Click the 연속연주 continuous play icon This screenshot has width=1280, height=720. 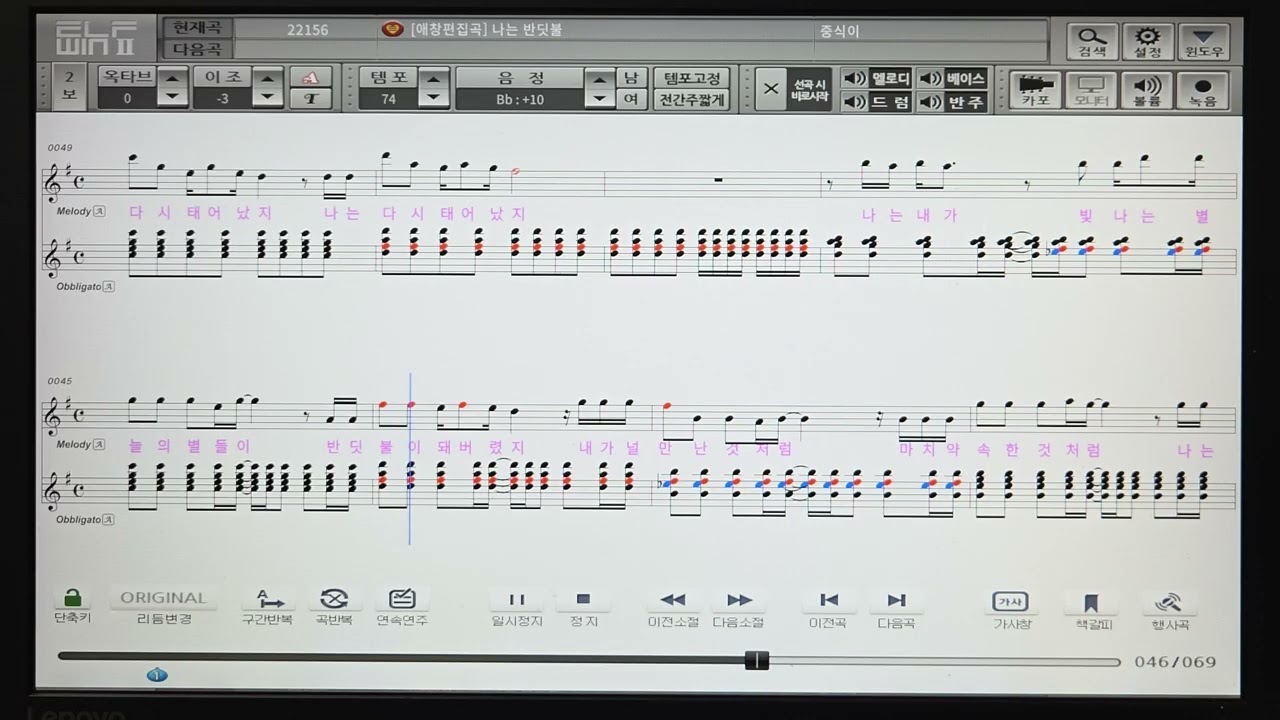402,606
